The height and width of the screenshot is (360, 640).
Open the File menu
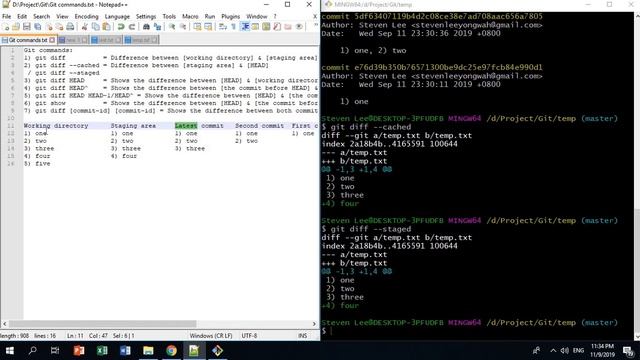tap(7, 16)
